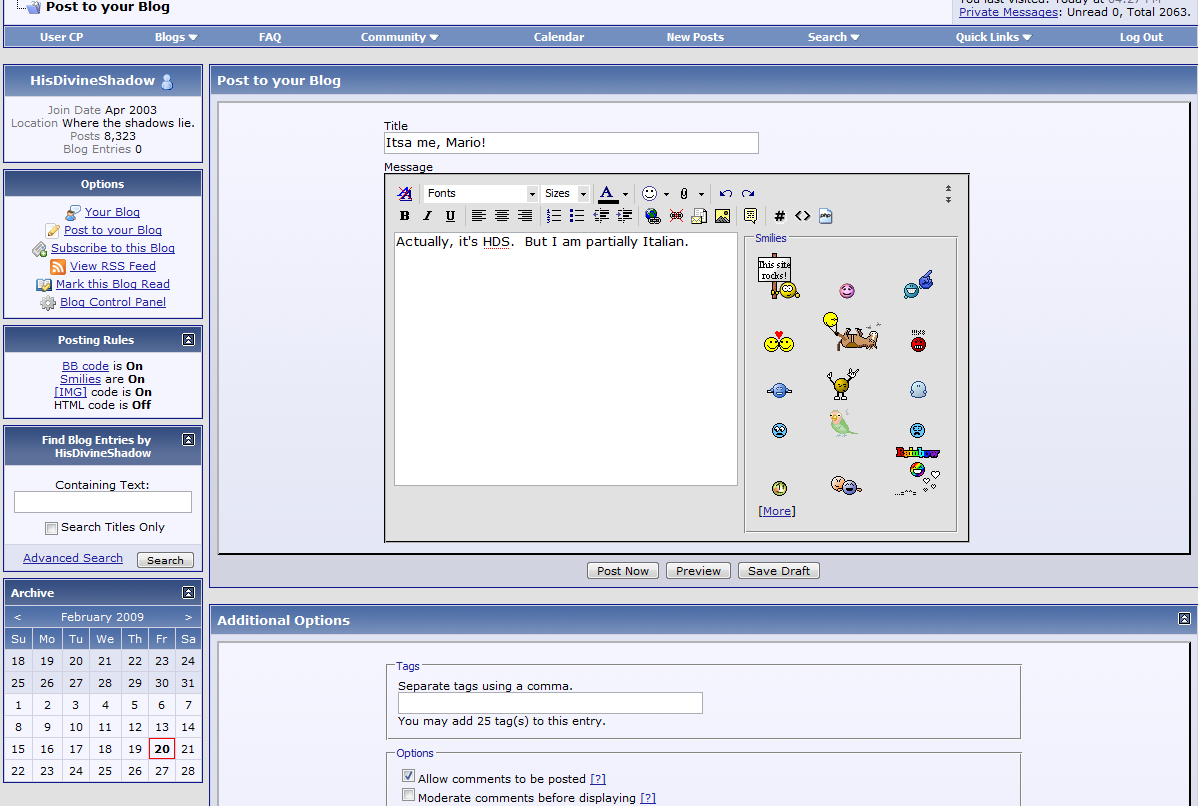Toggle bold formatting in the editor
Screen dimensions: 1198x806
click(x=404, y=216)
